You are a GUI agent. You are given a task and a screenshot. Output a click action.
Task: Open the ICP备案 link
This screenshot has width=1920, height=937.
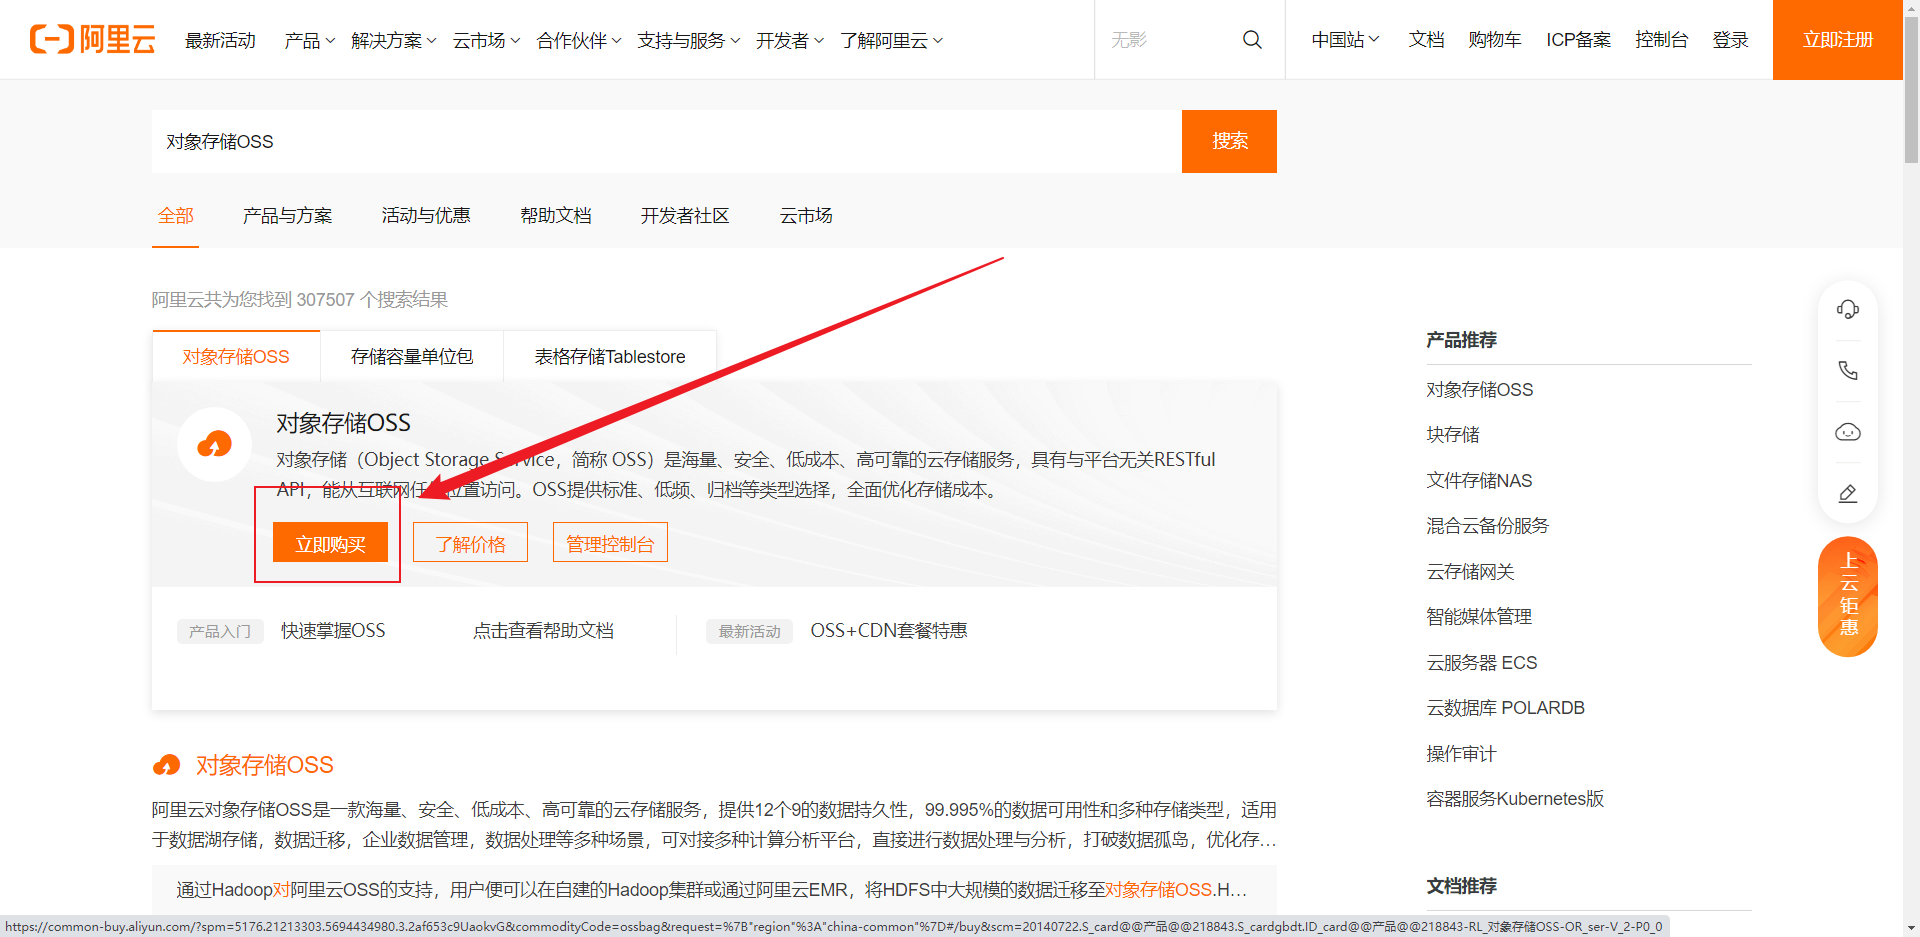pyautogui.click(x=1578, y=40)
